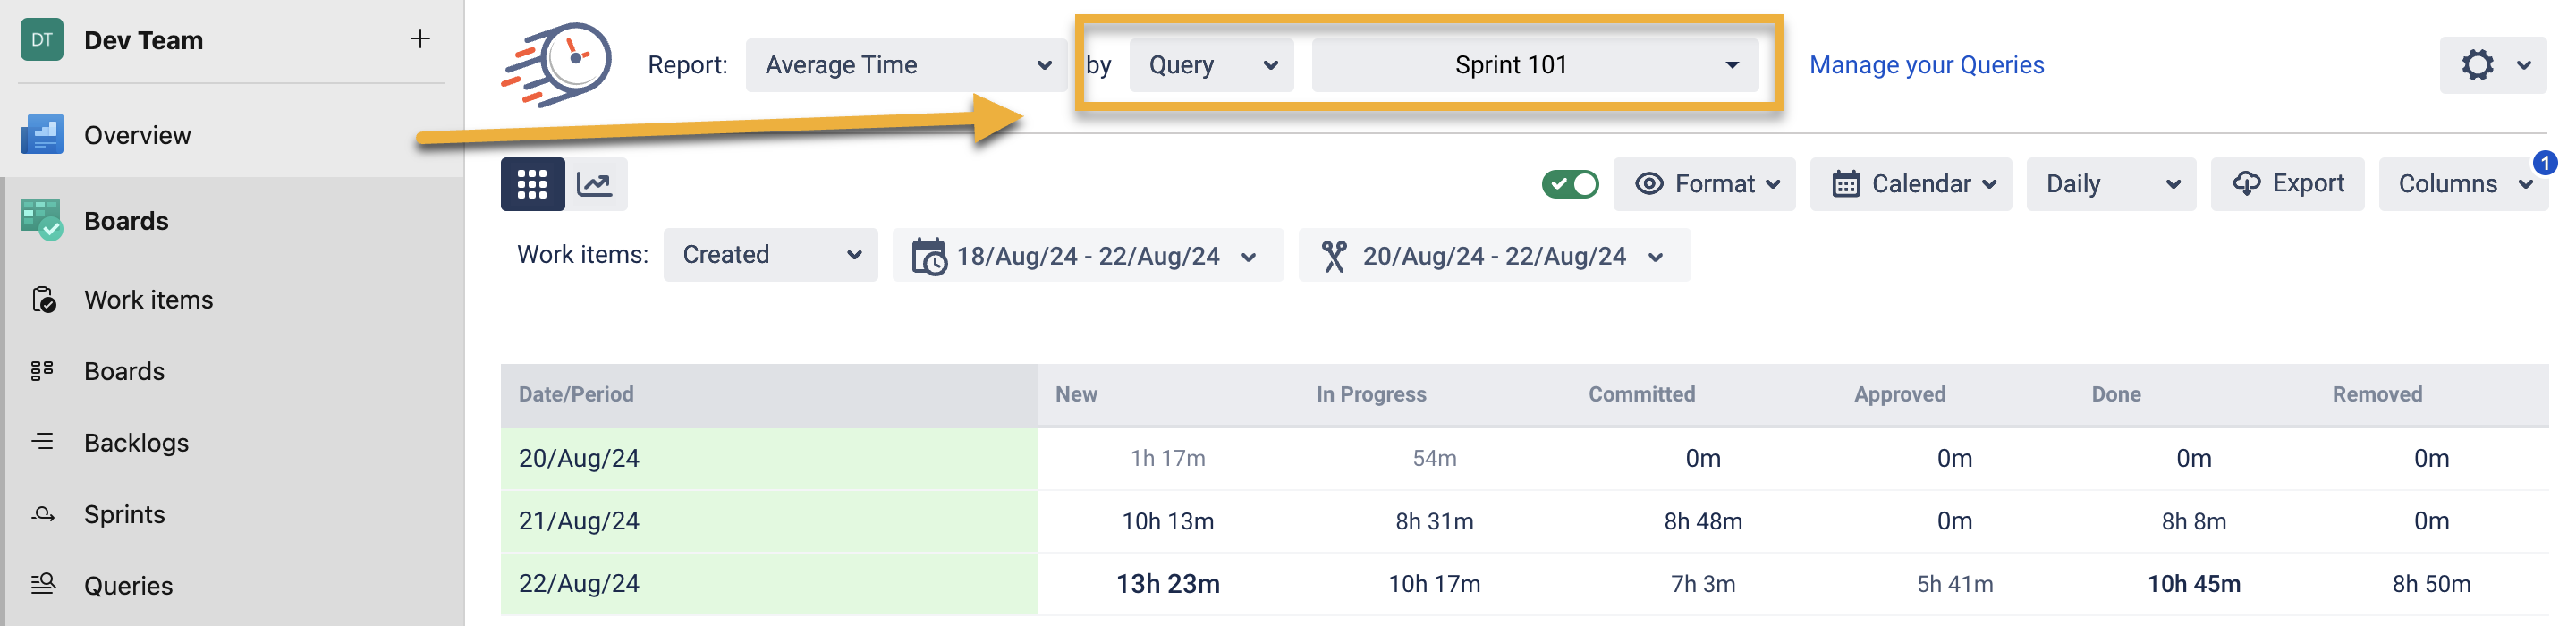Open Backlogs in the sidebar
The width and height of the screenshot is (2576, 626).
pyautogui.click(x=136, y=443)
